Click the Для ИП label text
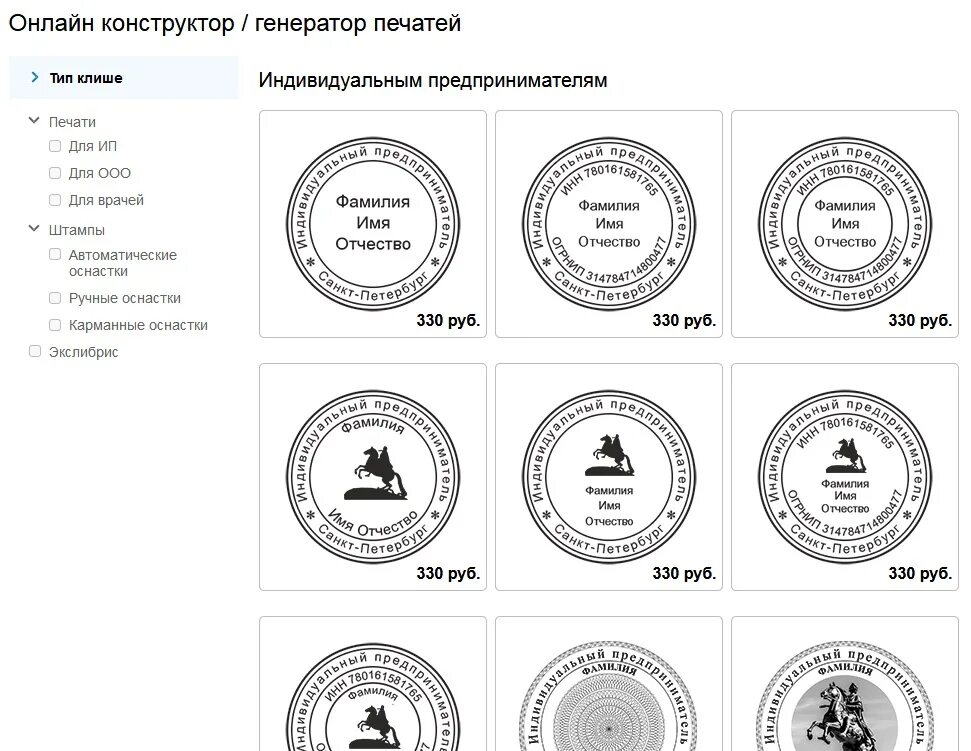Image resolution: width=971 pixels, height=751 pixels. (93, 146)
